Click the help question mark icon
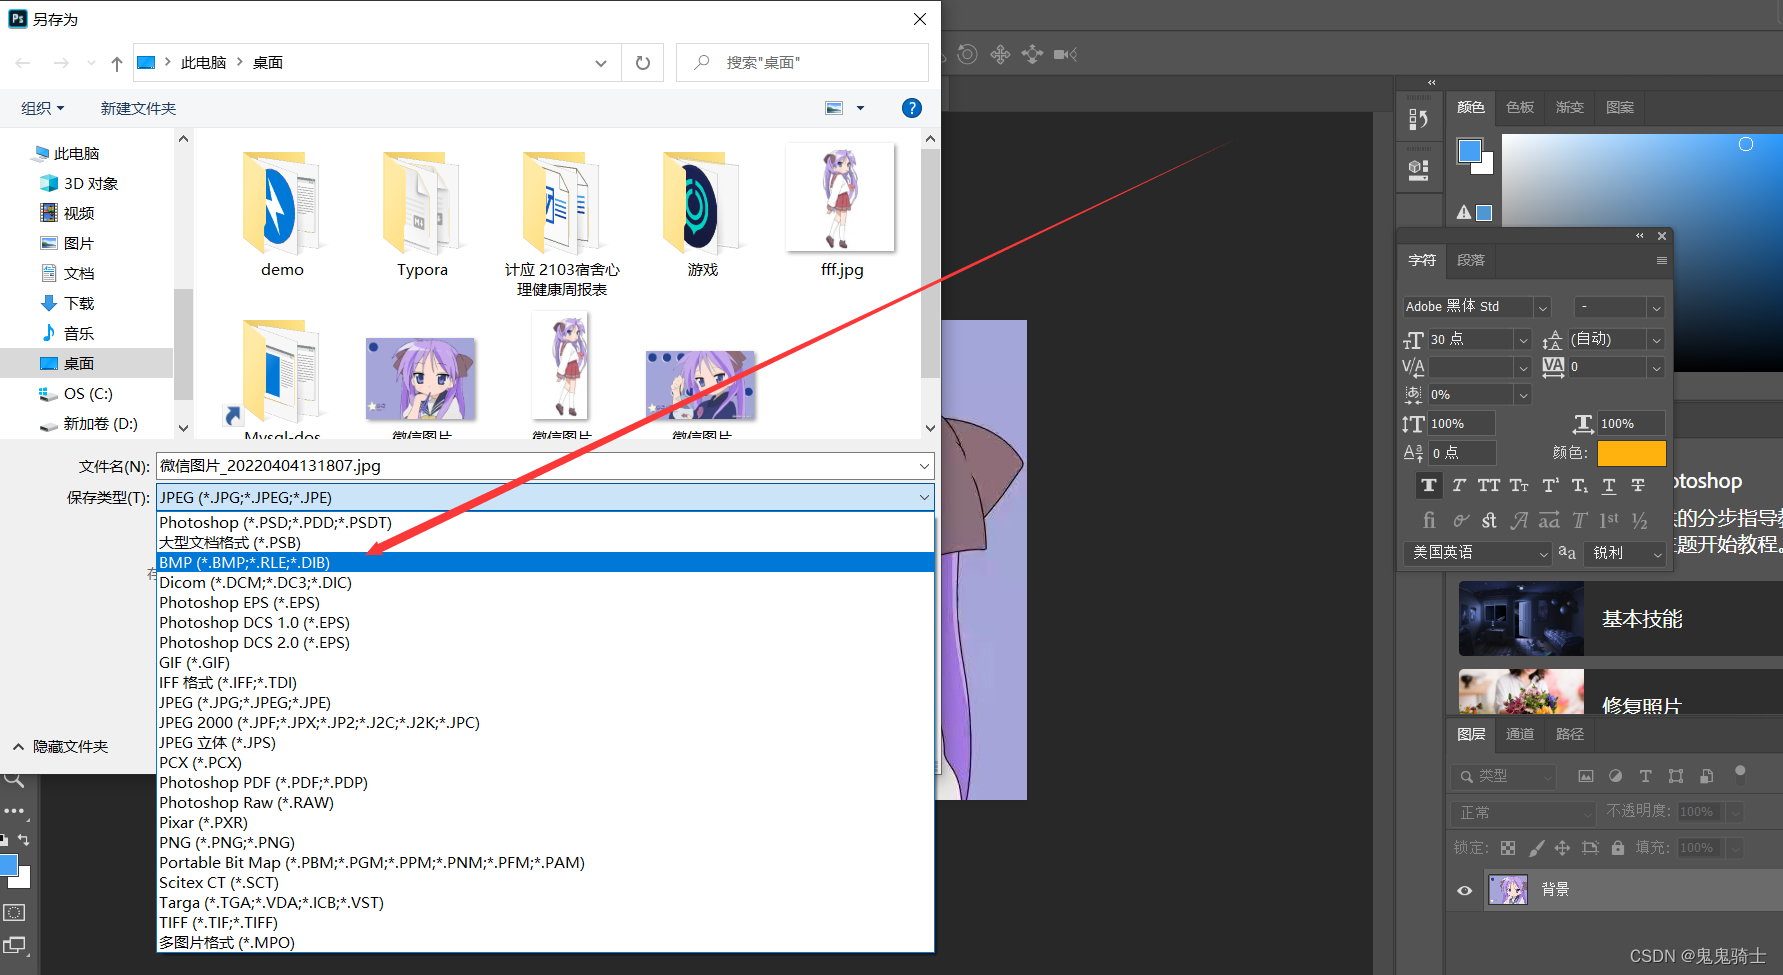 click(x=912, y=108)
